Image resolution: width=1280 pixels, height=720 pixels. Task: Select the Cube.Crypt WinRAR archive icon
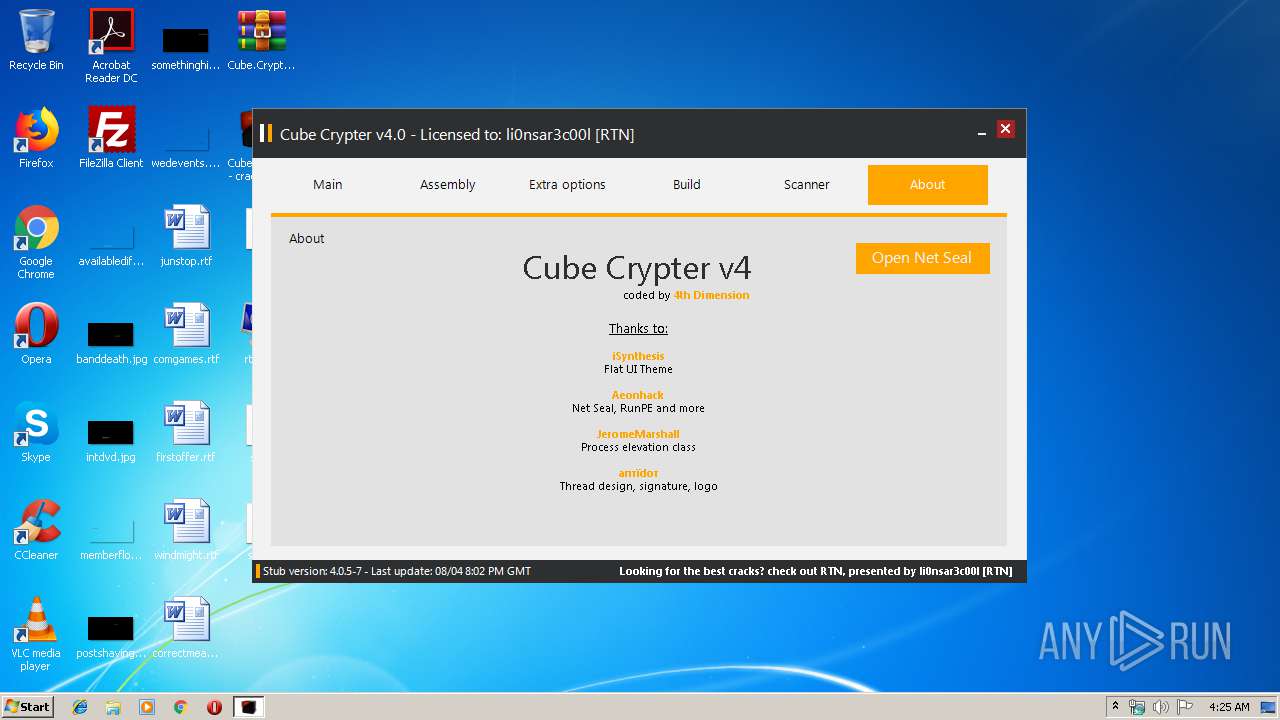pos(261,40)
